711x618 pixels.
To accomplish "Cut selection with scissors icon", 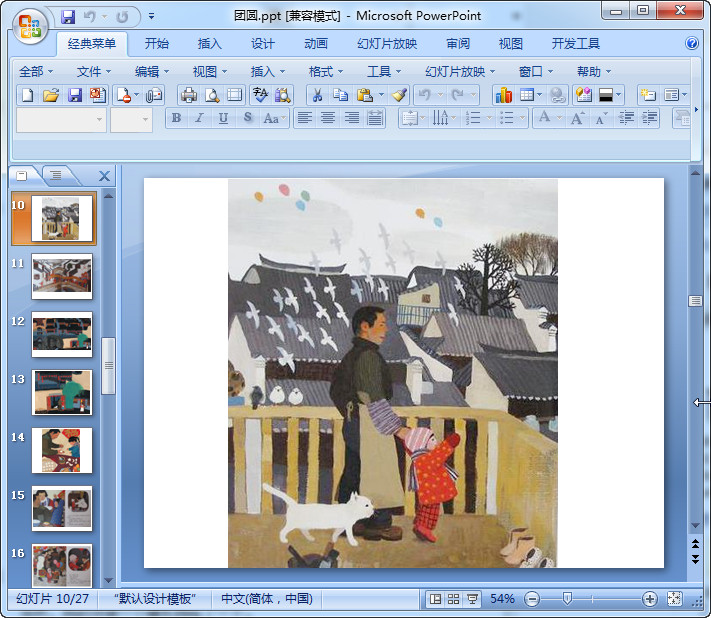I will [x=317, y=95].
